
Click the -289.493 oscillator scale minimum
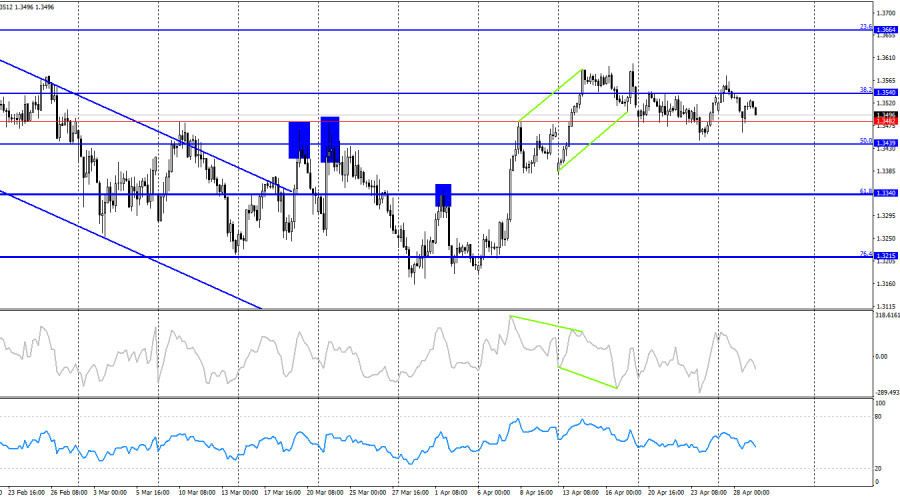[x=887, y=393]
